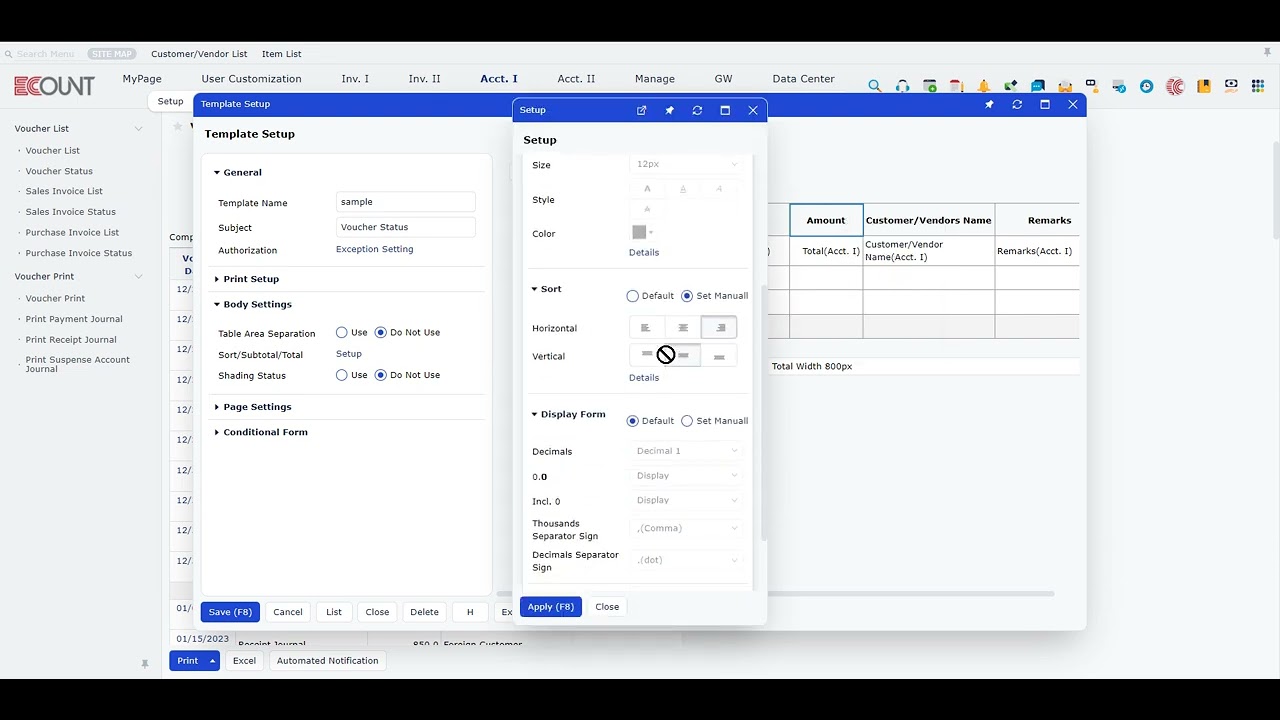Open the User Customization menu
Screen dimensions: 1280x720
click(x=251, y=79)
